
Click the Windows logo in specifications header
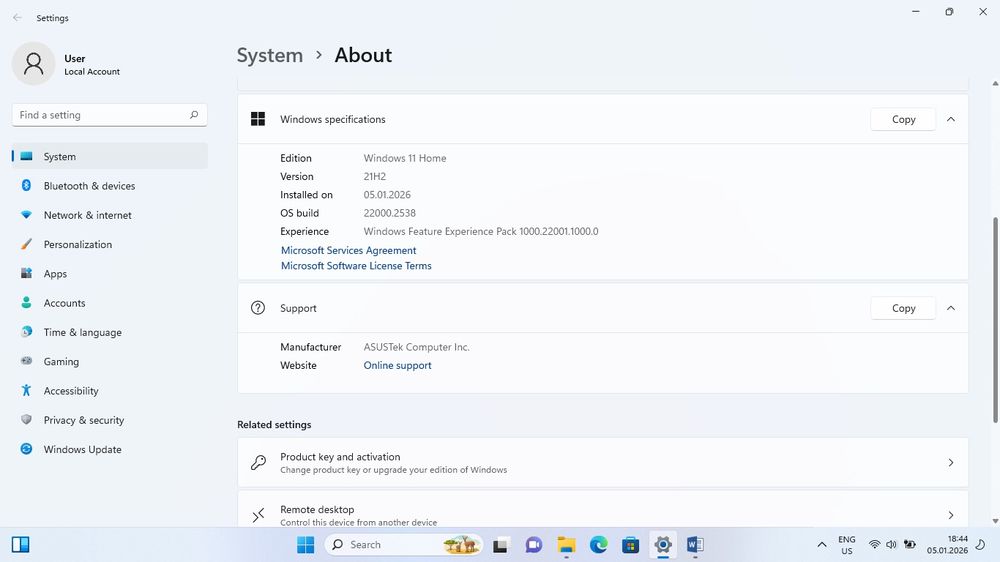258,119
